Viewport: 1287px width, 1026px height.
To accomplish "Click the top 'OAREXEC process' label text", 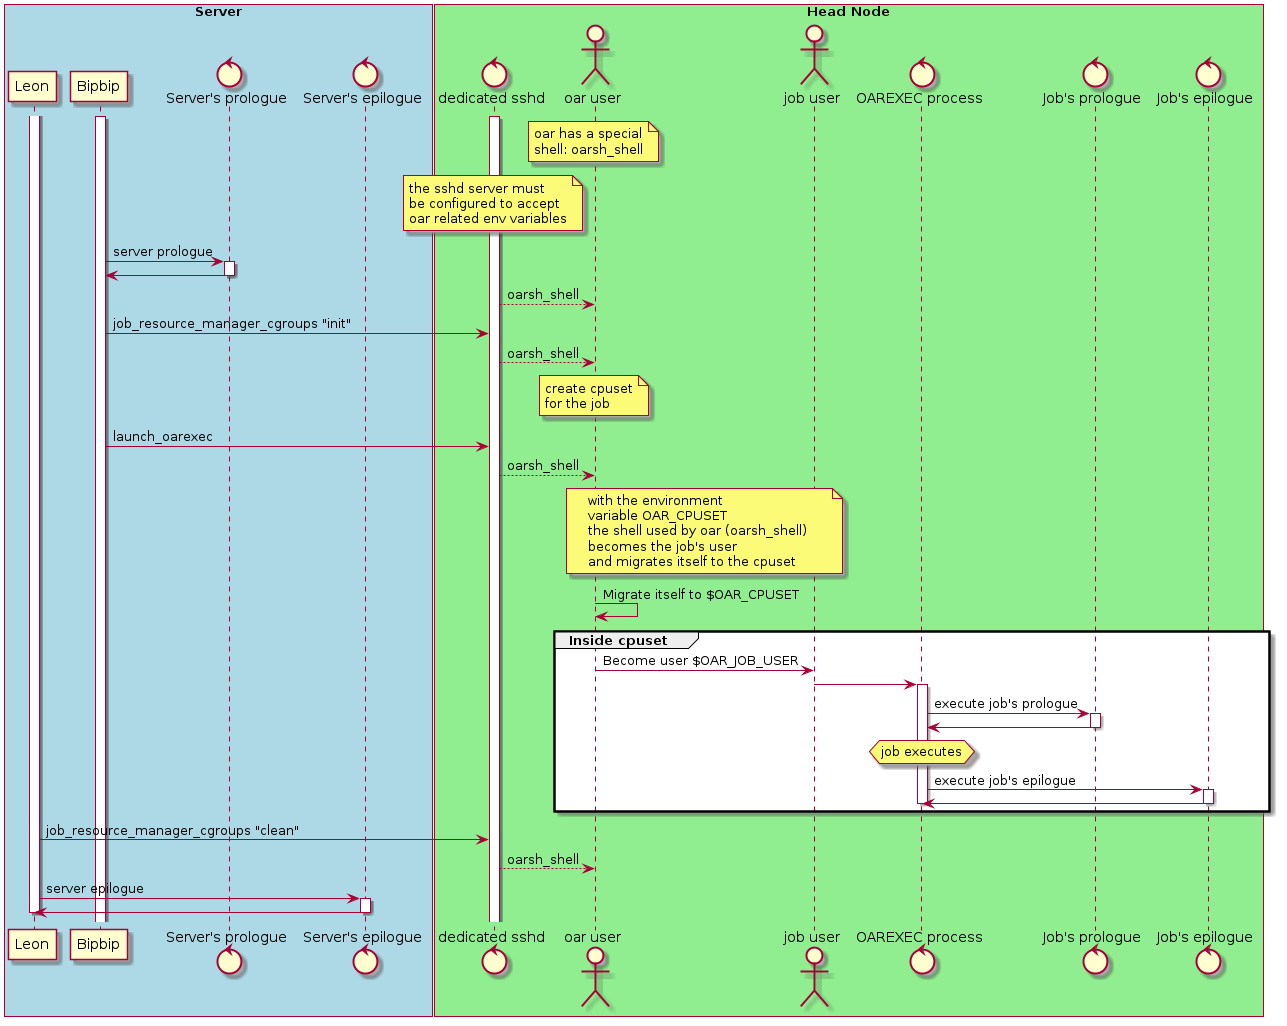I will coord(920,98).
